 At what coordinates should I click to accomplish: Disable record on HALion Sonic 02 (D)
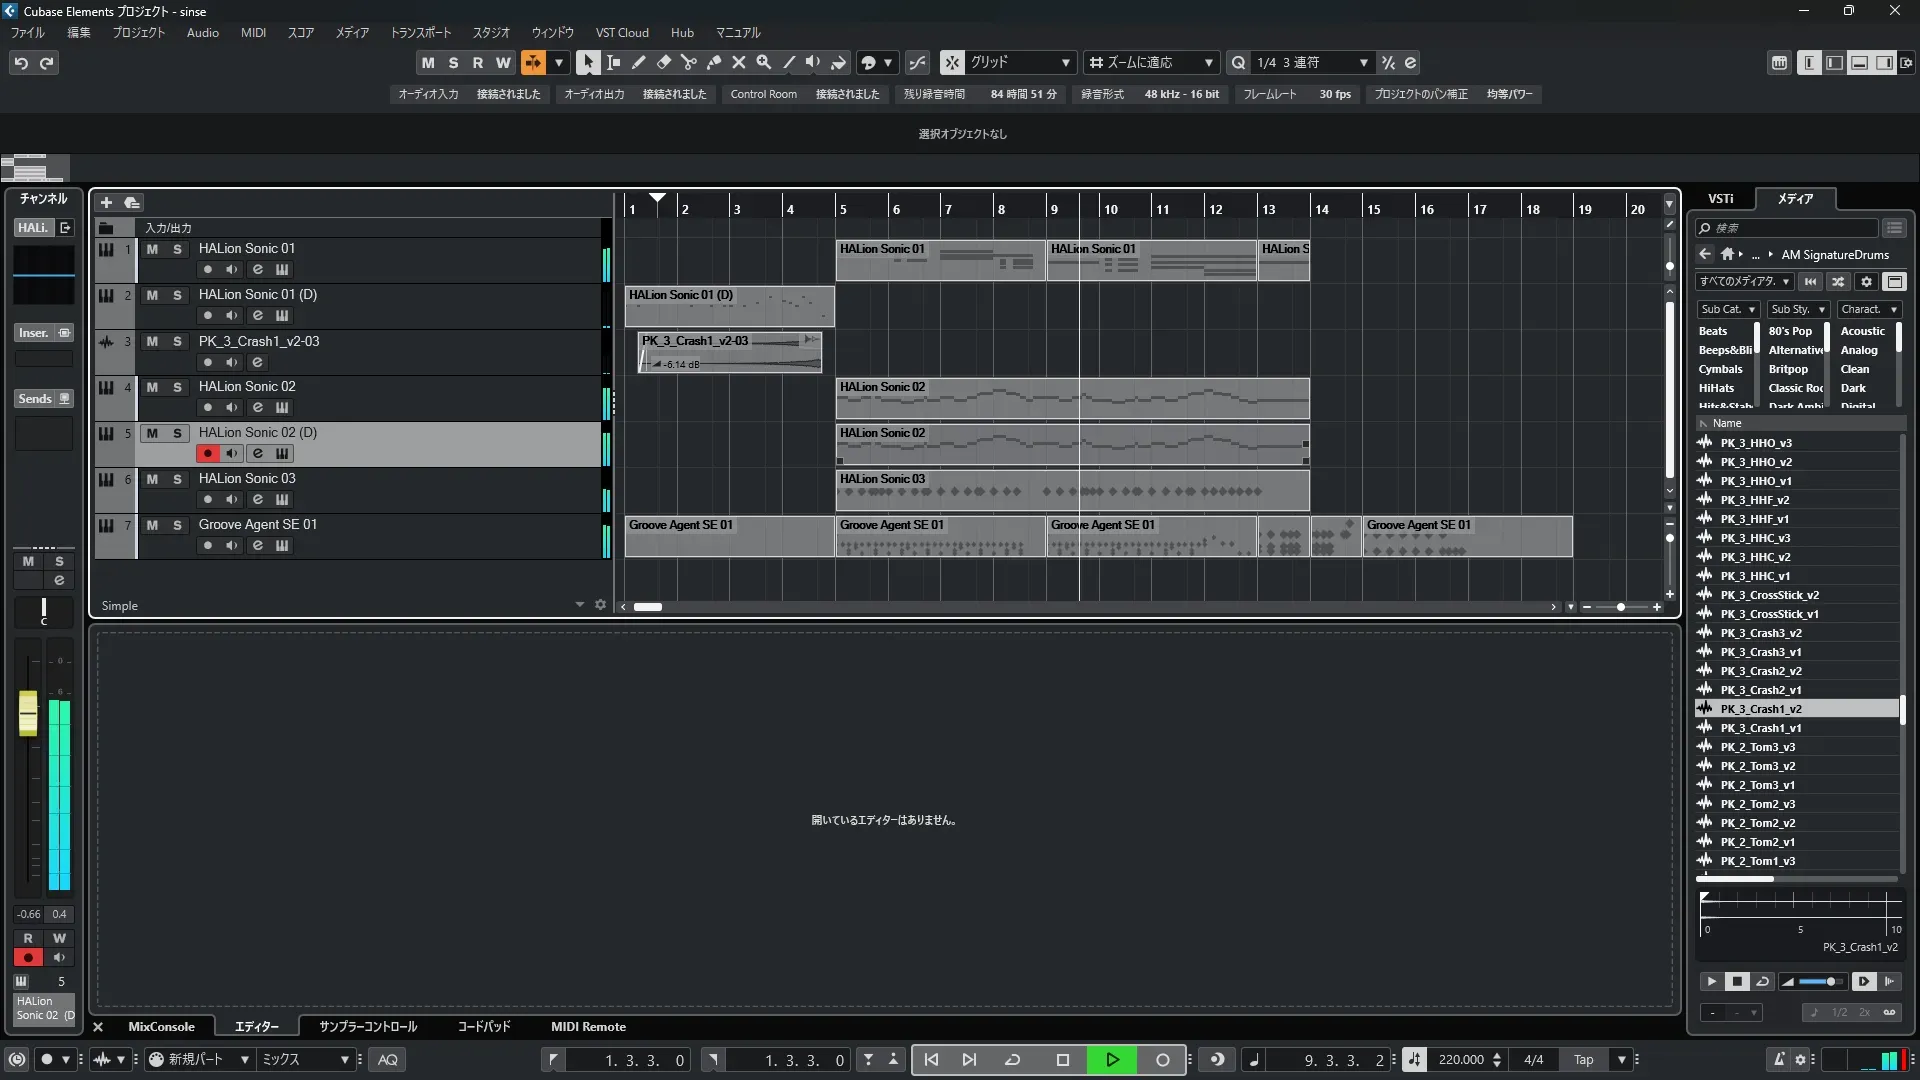pos(207,453)
